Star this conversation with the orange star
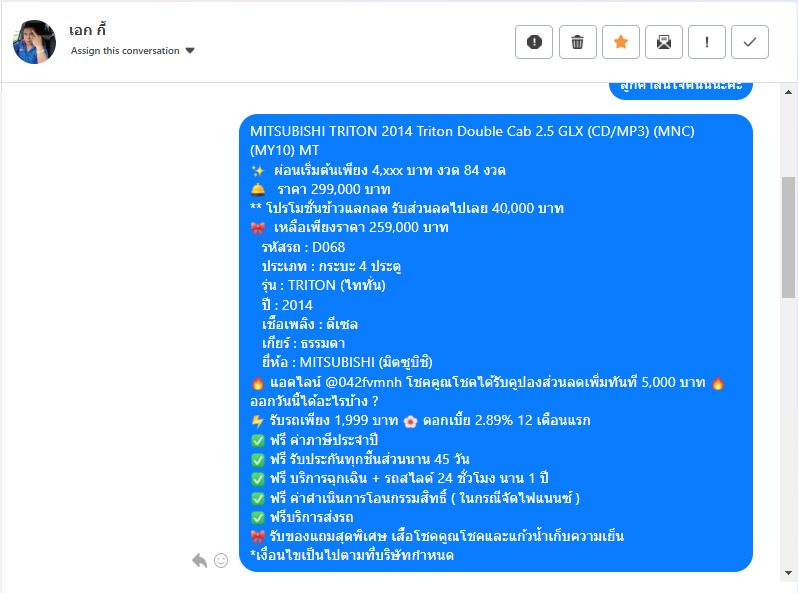This screenshot has width=798, height=593. click(620, 42)
